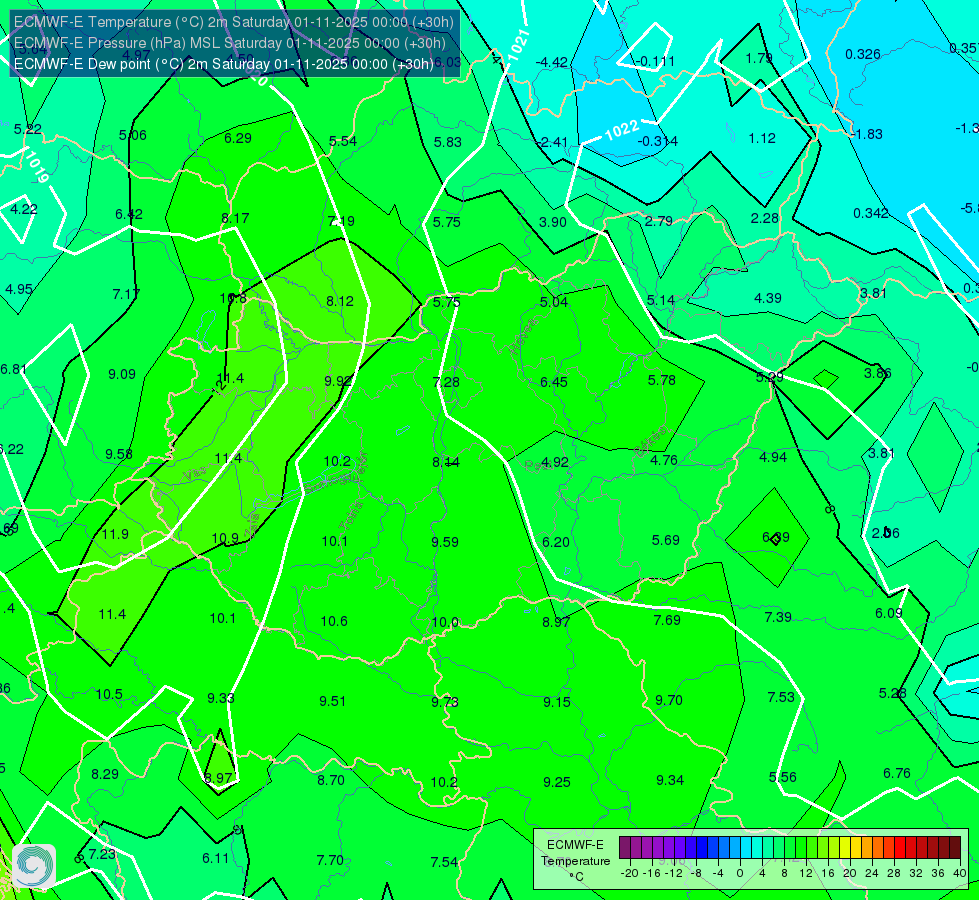Click the 6.29 temperature value
Viewport: 979px width, 900px height.
238,139
